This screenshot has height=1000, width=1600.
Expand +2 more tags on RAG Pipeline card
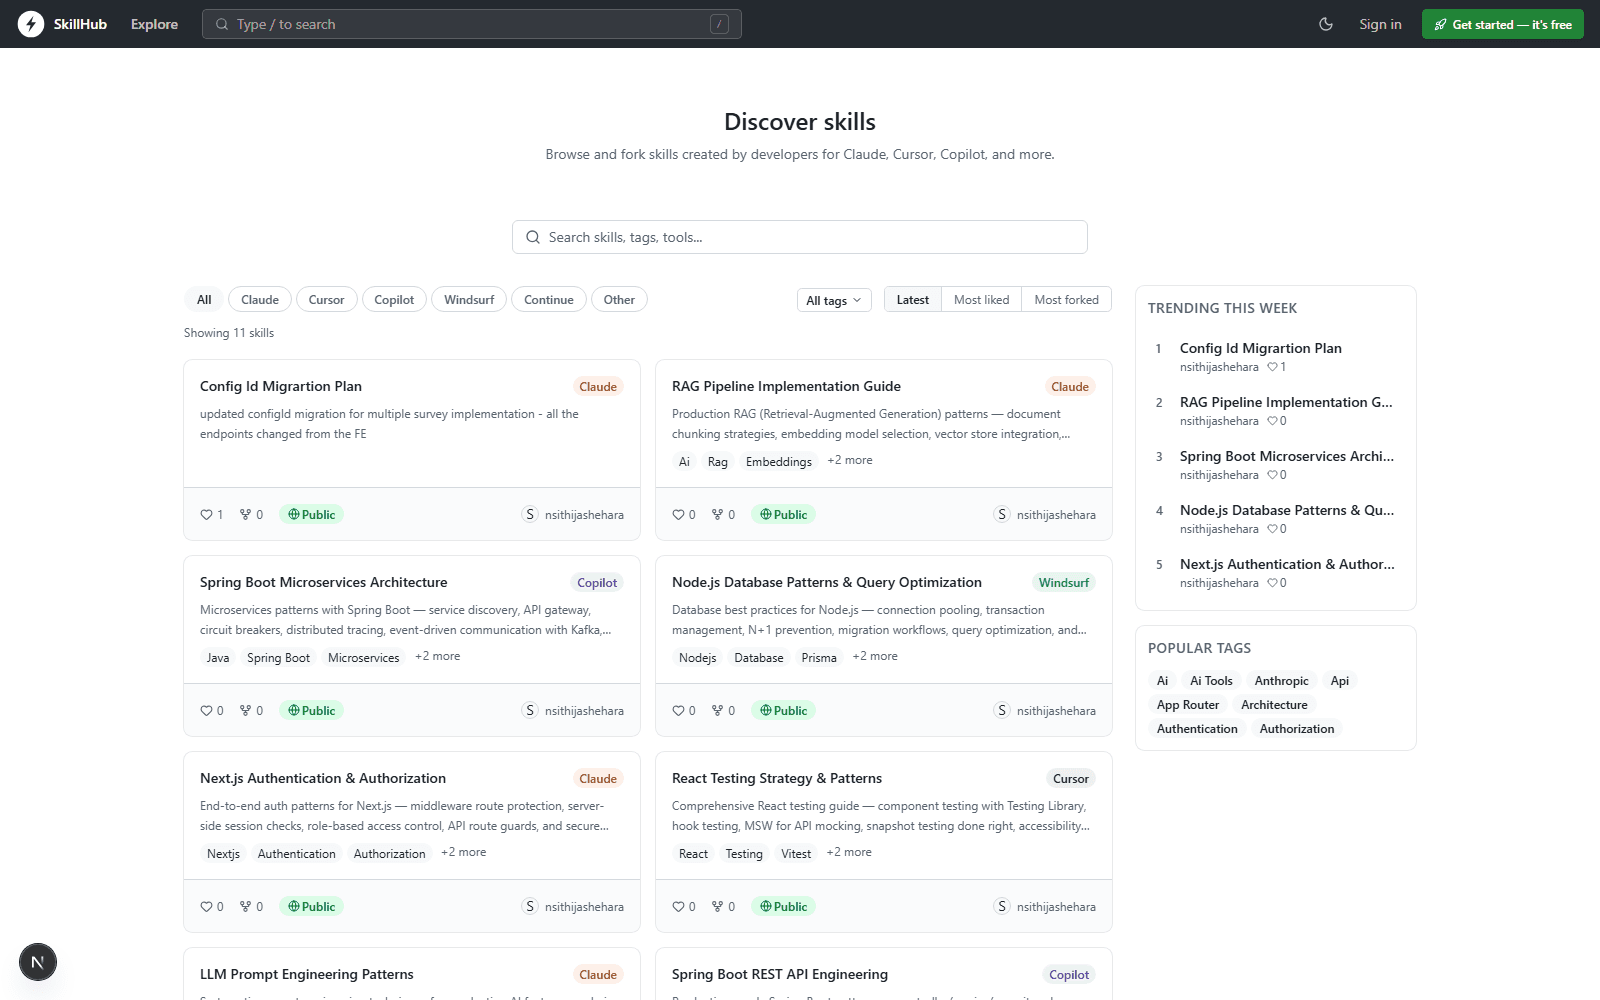coord(850,460)
